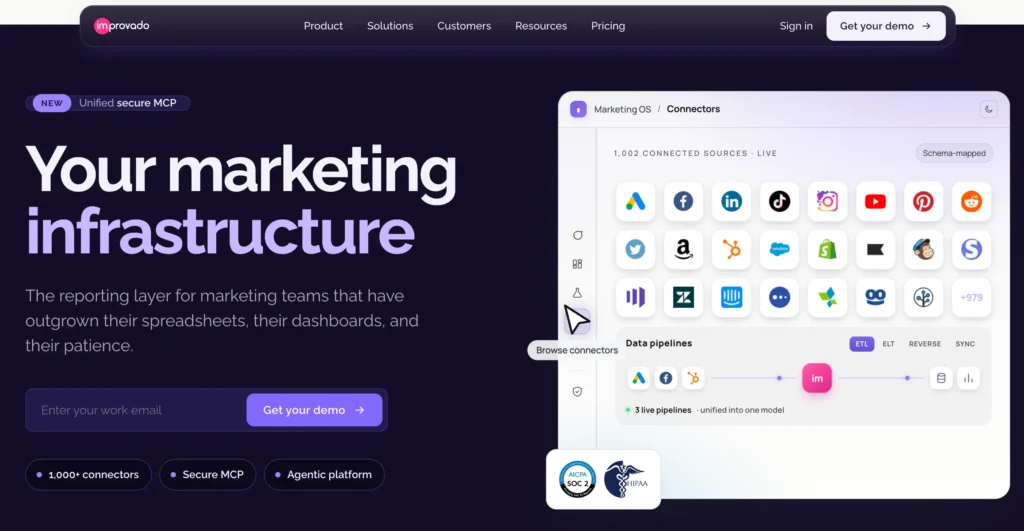Viewport: 1024px width, 531px height.
Task: Click the Google Ads source in the pipeline row
Action: [x=639, y=378]
